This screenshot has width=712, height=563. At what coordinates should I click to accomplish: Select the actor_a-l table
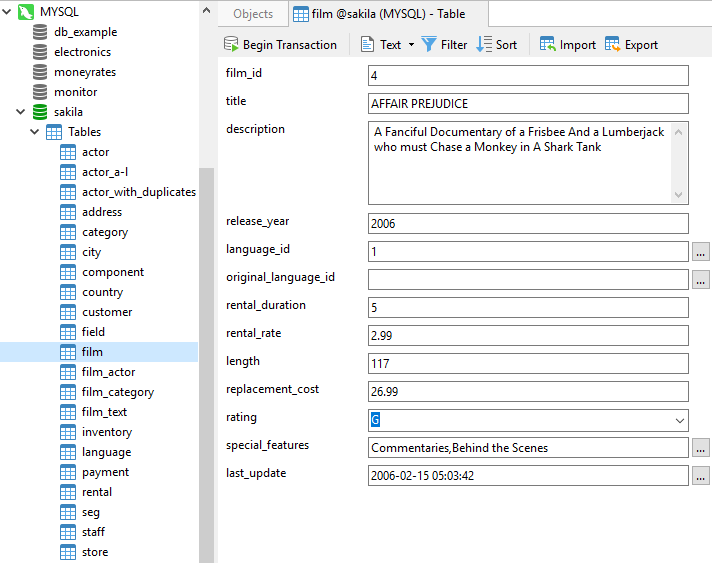point(105,172)
